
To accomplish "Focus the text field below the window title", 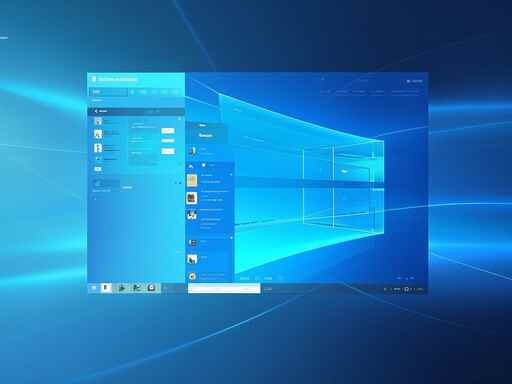I will [109, 92].
